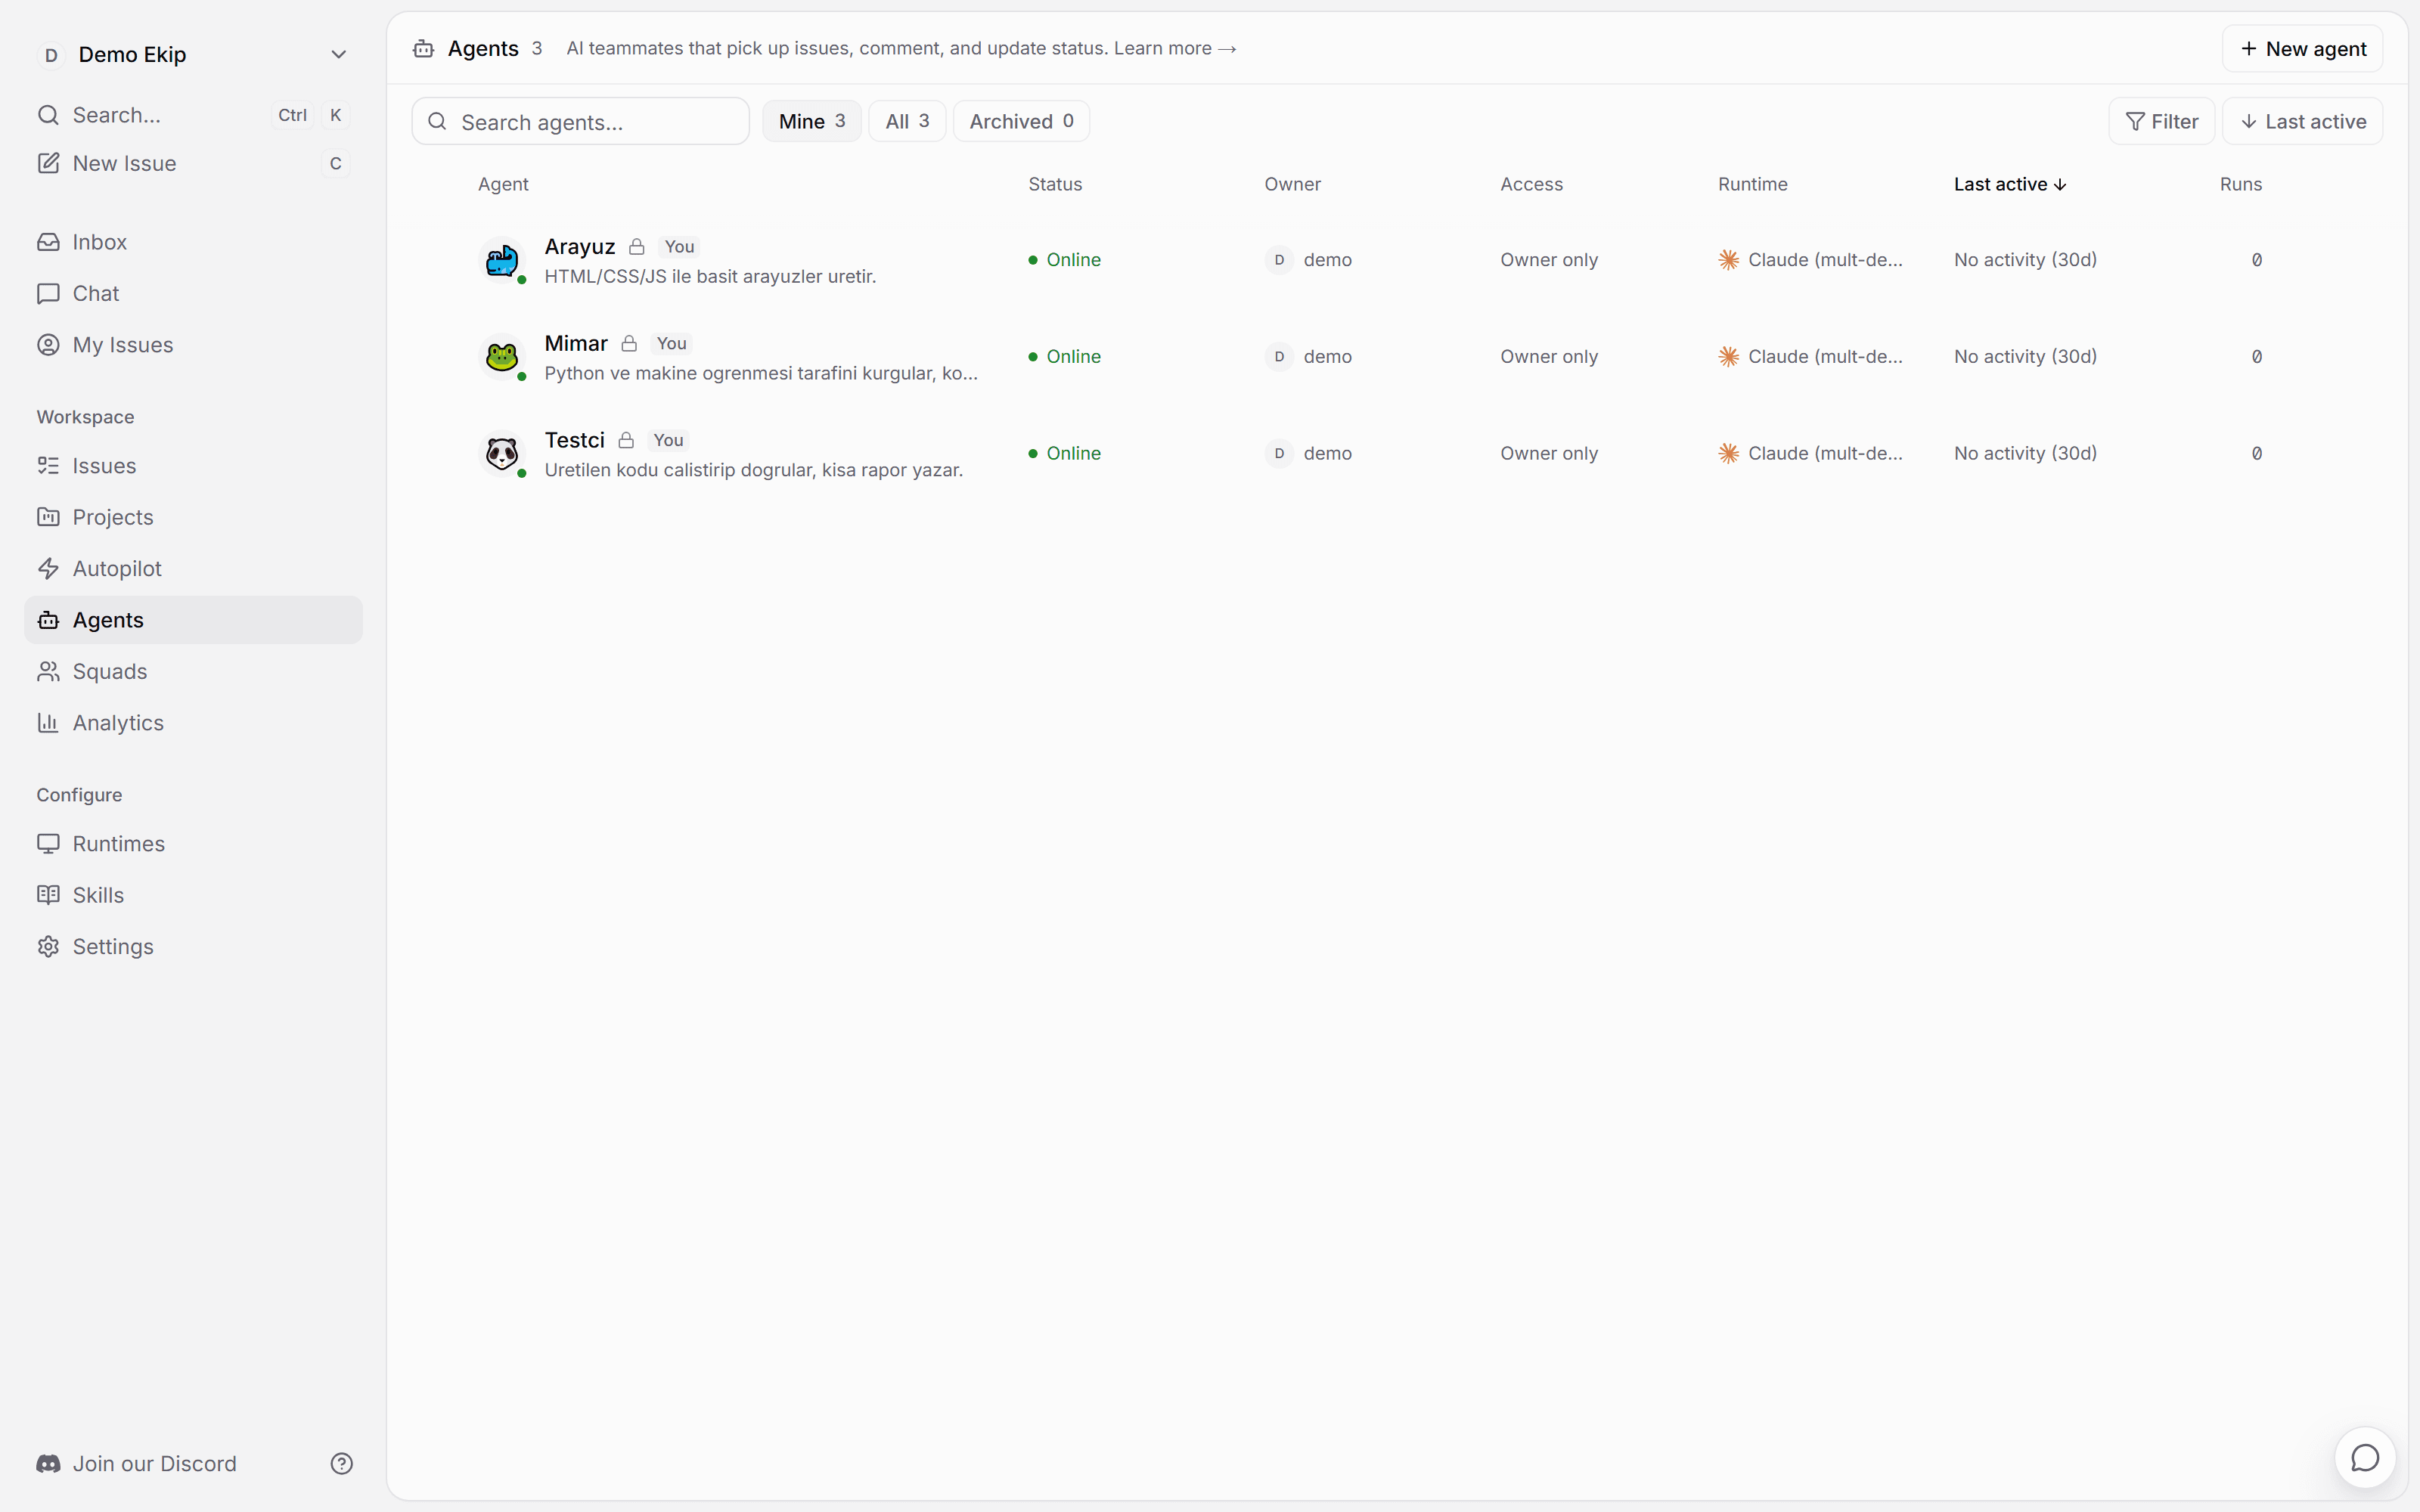2420x1512 pixels.
Task: Sort by the Last active column header
Action: [2010, 184]
